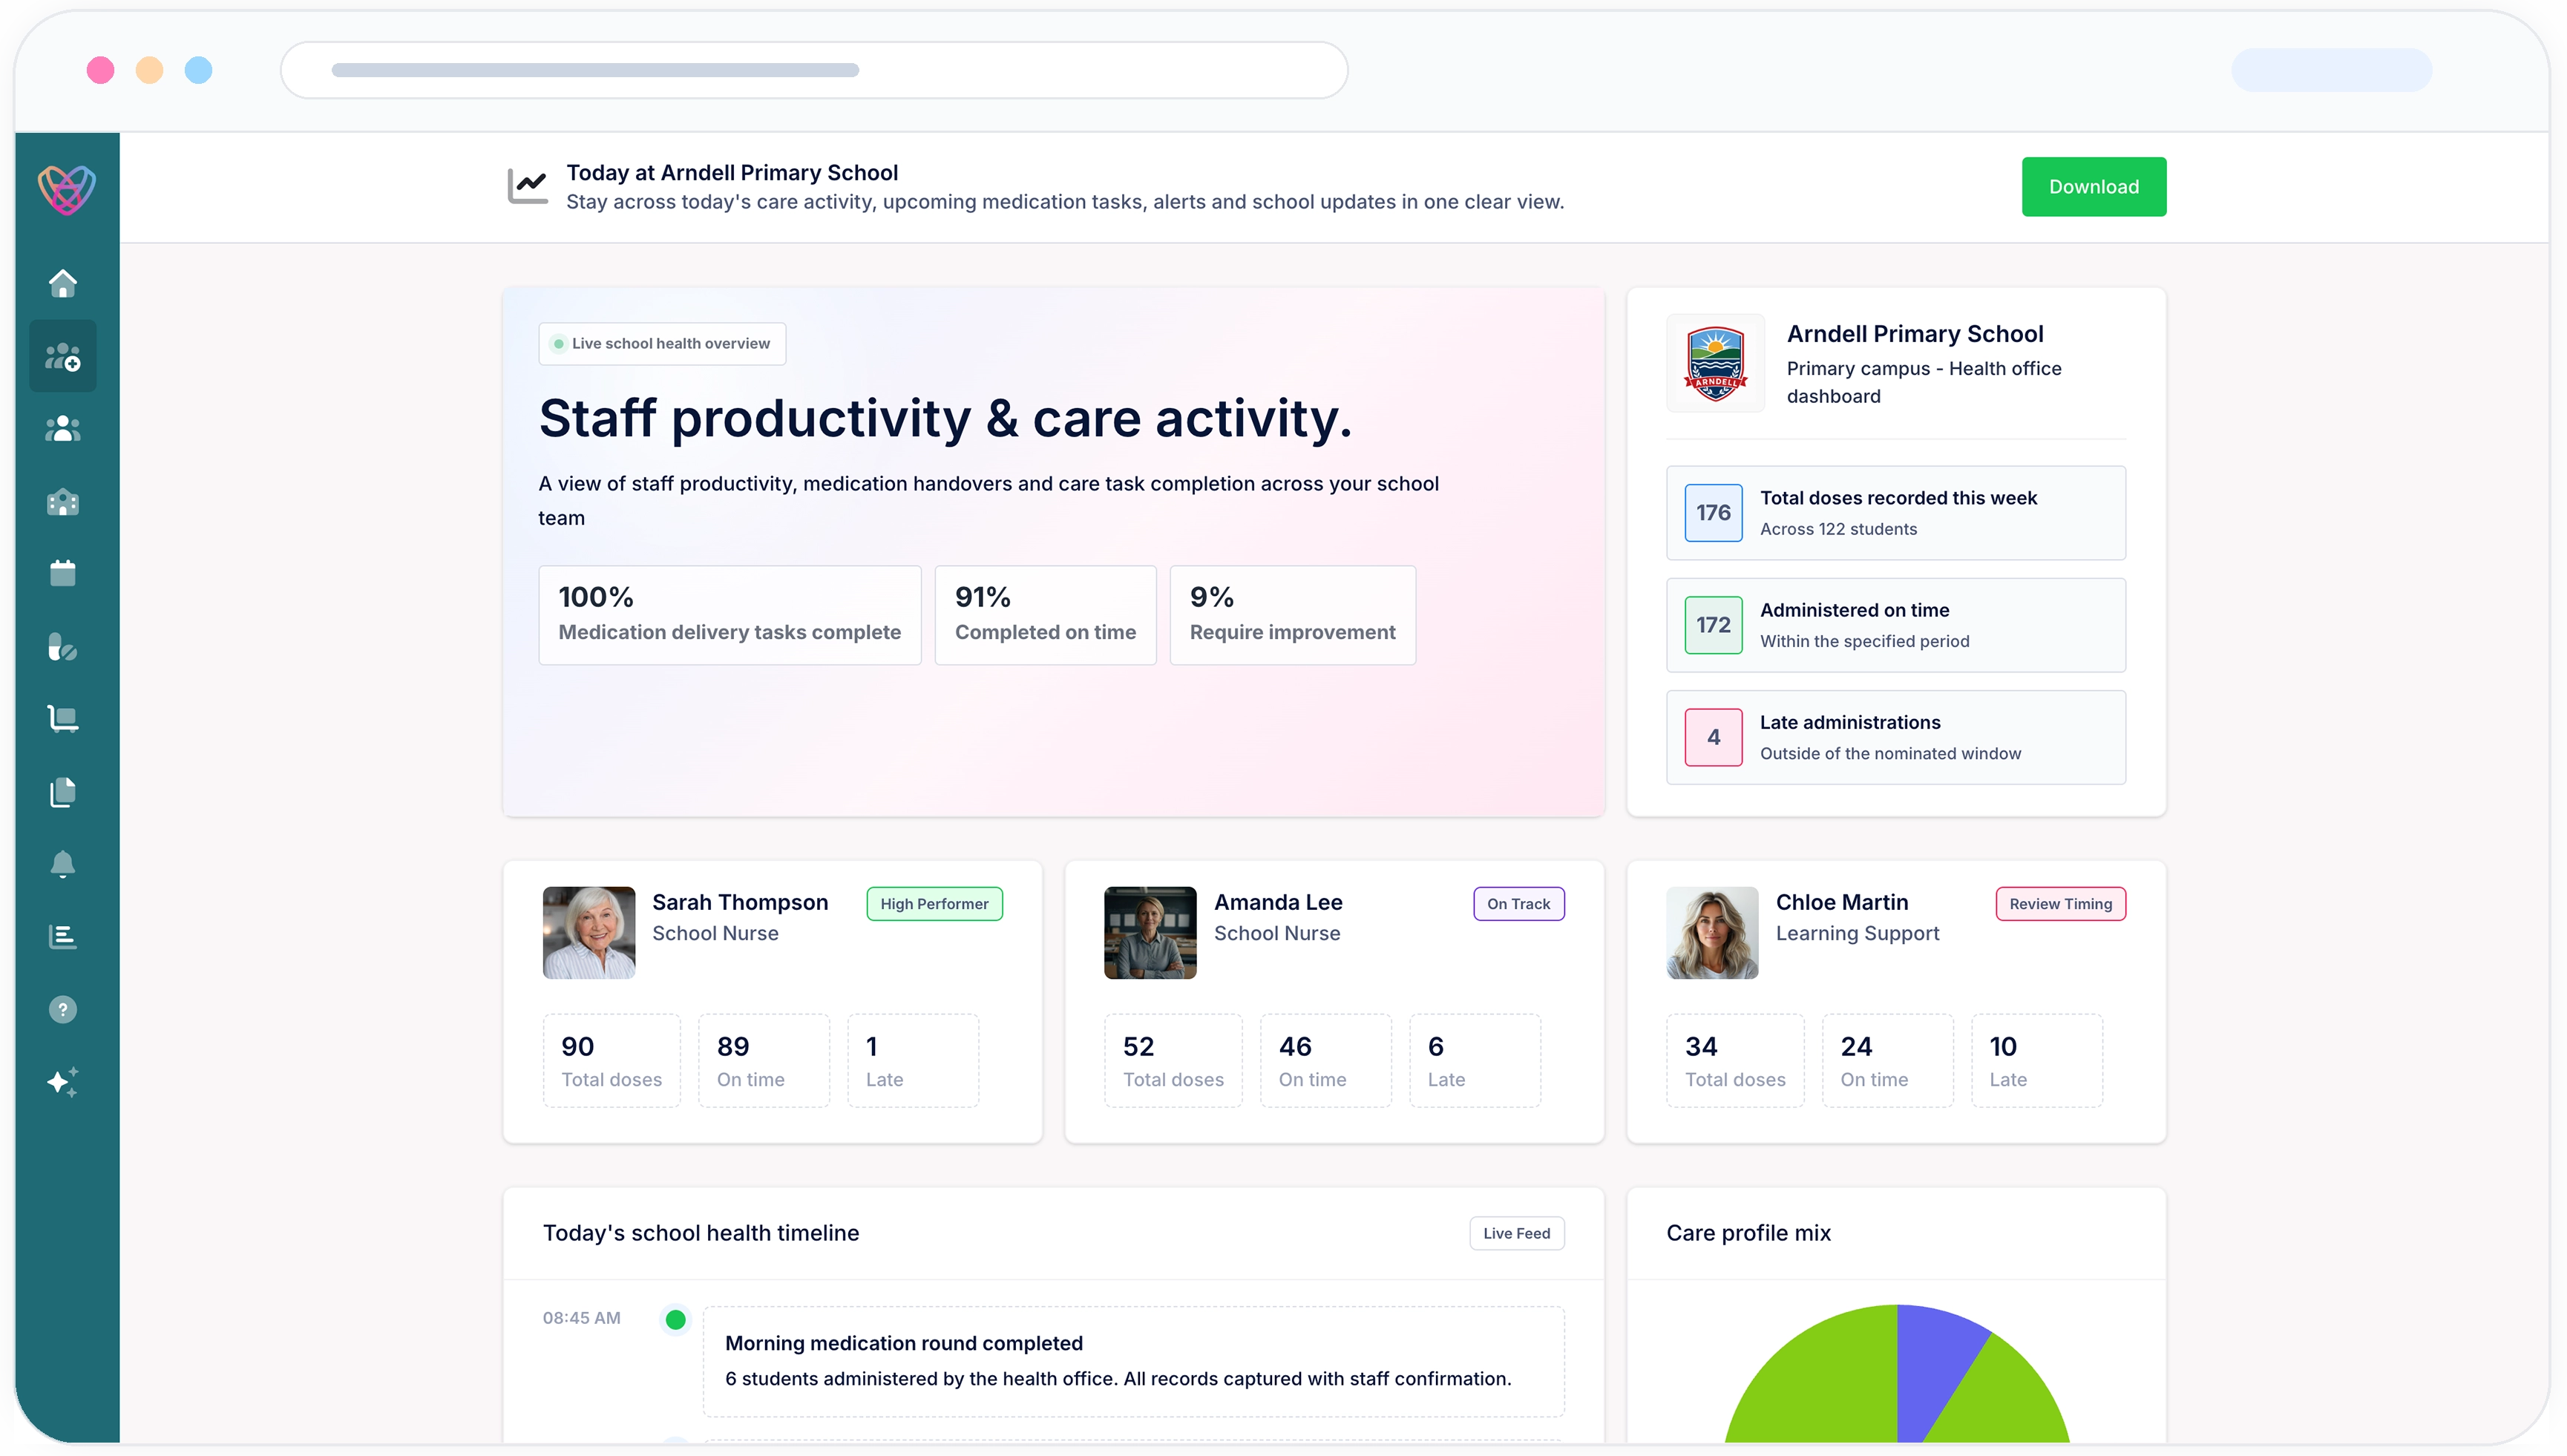Click the Arndell school crest logo

click(x=1716, y=363)
